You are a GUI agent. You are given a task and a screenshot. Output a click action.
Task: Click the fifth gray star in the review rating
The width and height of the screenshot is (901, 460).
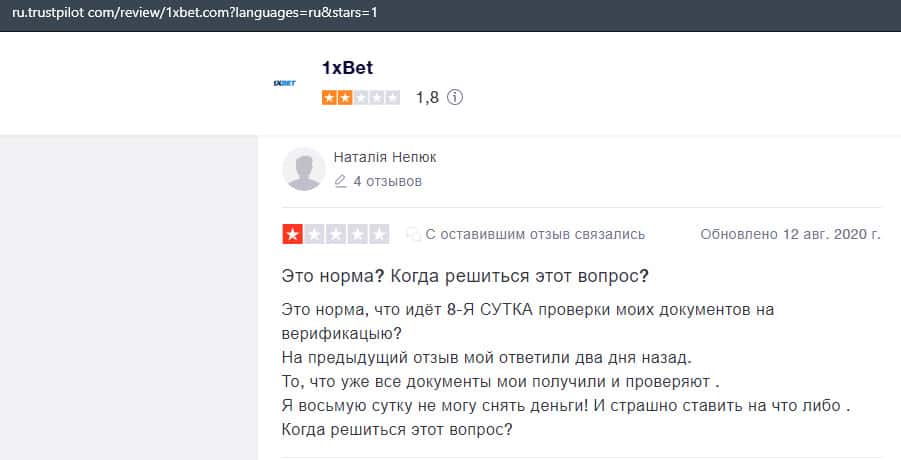tap(380, 235)
